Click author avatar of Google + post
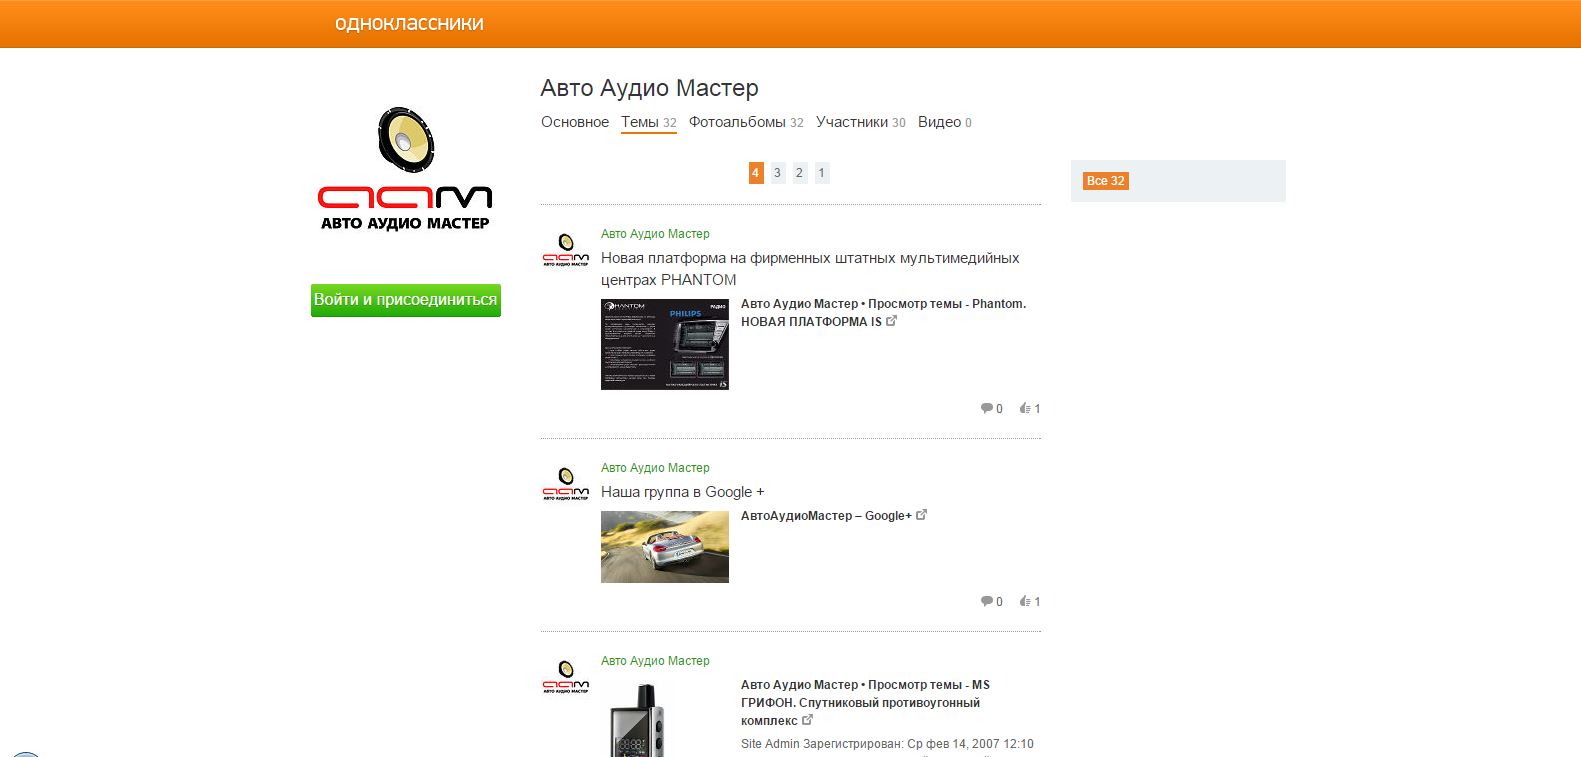This screenshot has height=757, width=1581. [566, 483]
